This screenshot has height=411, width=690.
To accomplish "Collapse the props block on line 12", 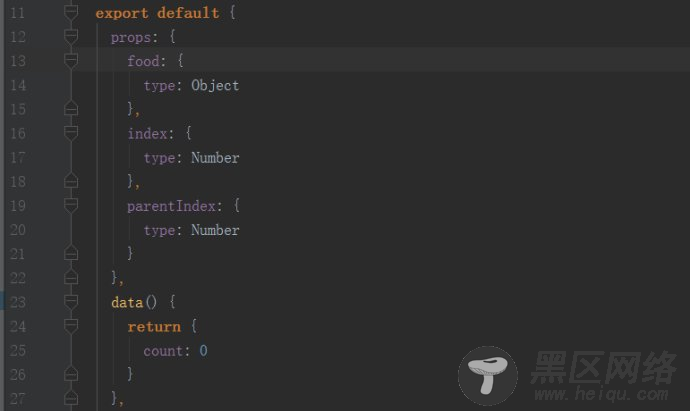I will pos(71,37).
